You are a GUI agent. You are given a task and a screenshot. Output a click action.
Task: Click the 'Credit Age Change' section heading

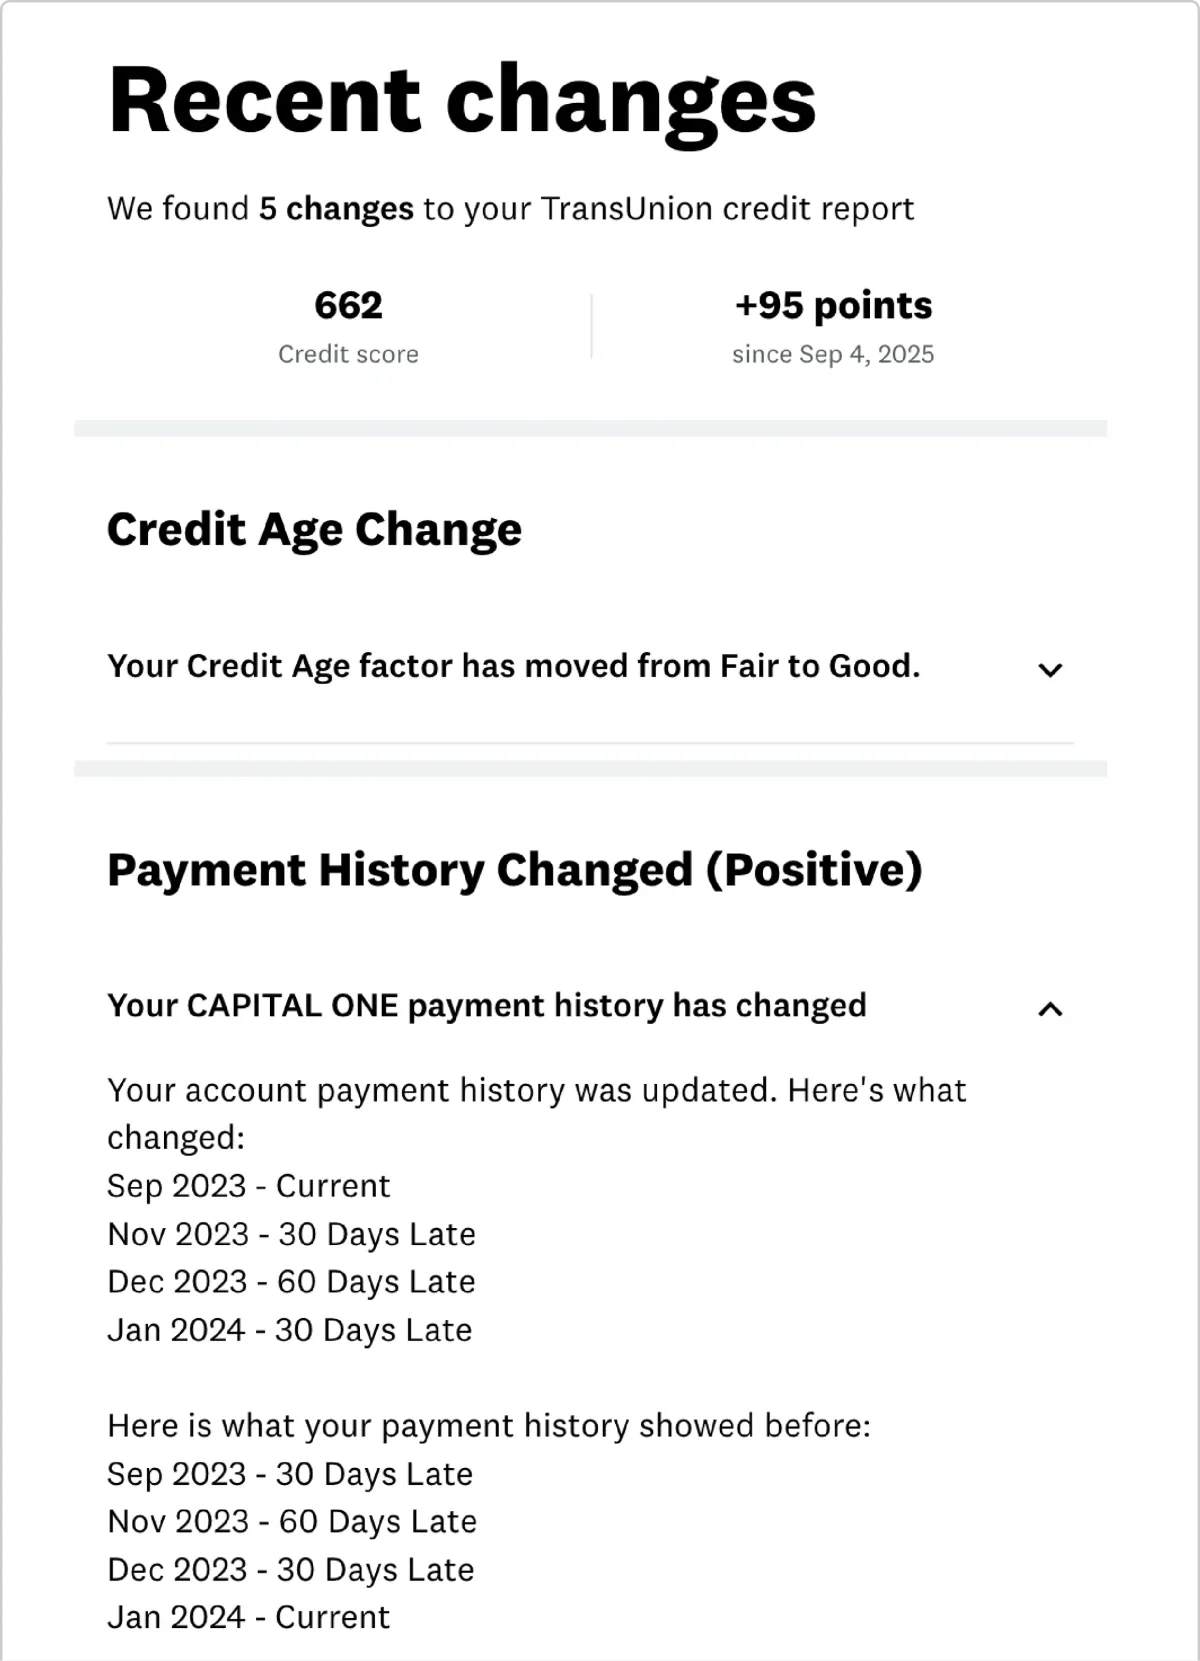tap(314, 530)
